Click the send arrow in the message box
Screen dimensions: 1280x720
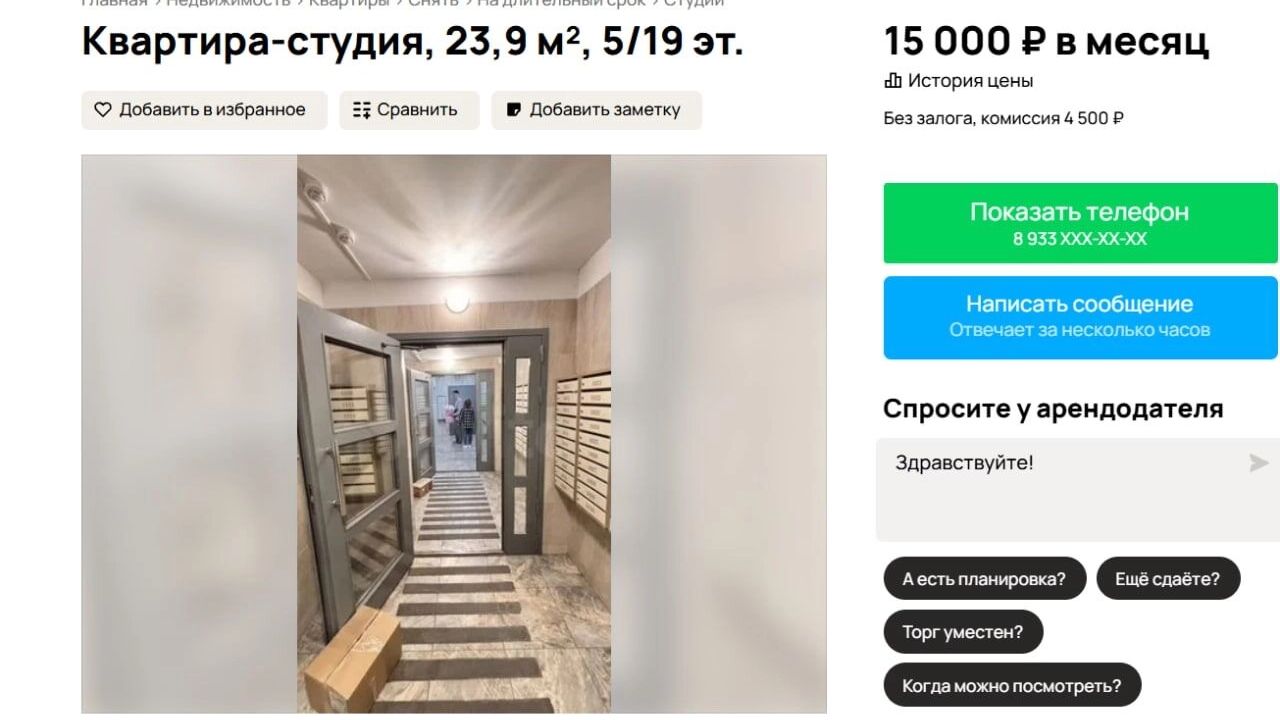coord(1258,462)
